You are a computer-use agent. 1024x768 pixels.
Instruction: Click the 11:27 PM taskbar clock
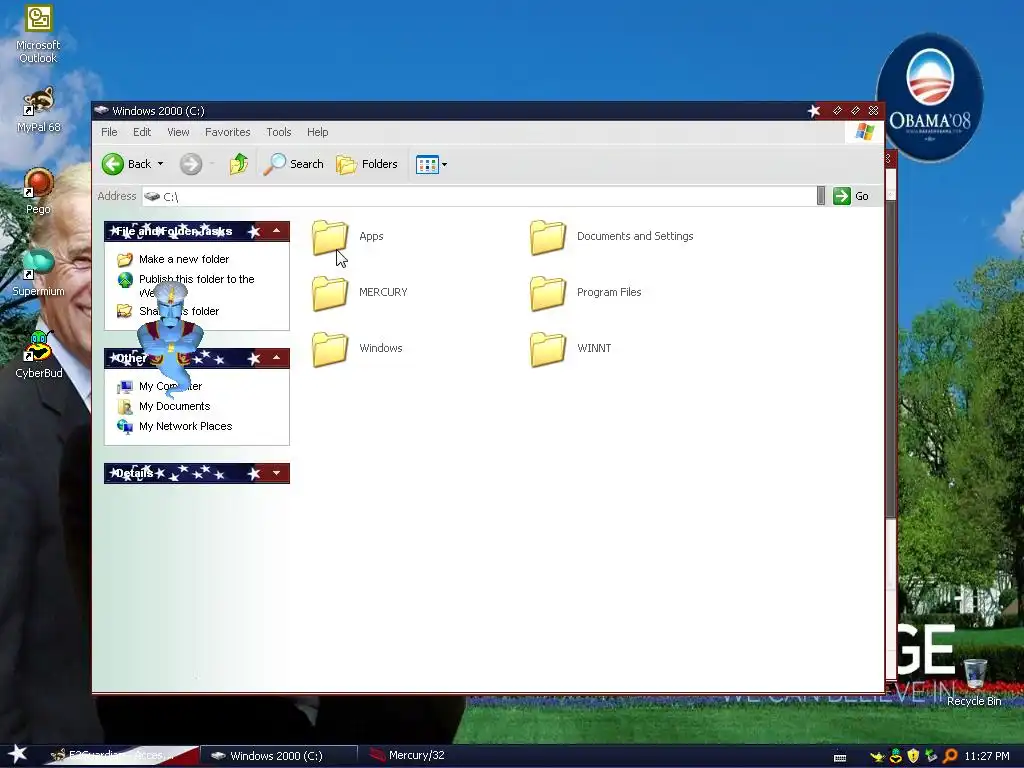[987, 756]
